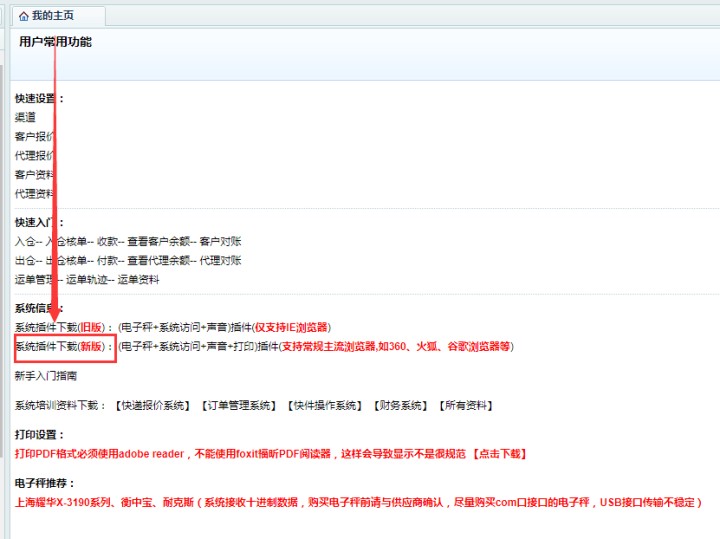Download 订单管理系统 training material

click(x=238, y=406)
